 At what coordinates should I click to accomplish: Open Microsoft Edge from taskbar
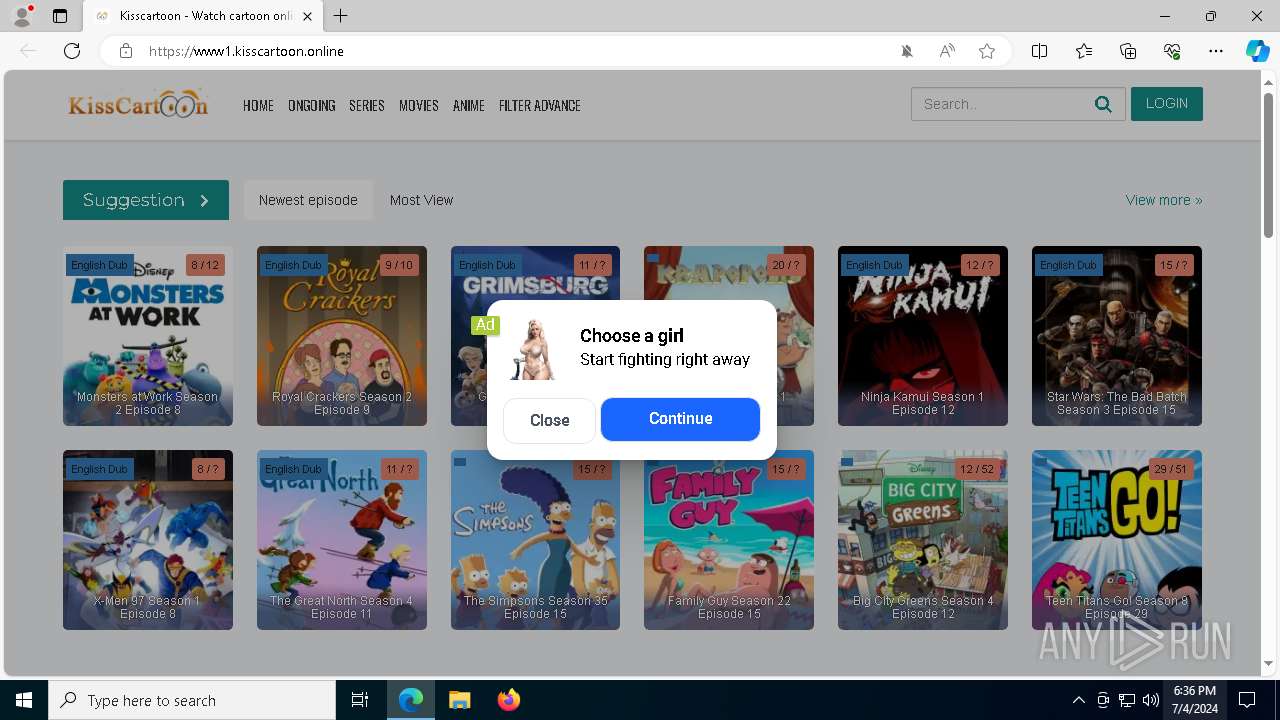pos(411,700)
